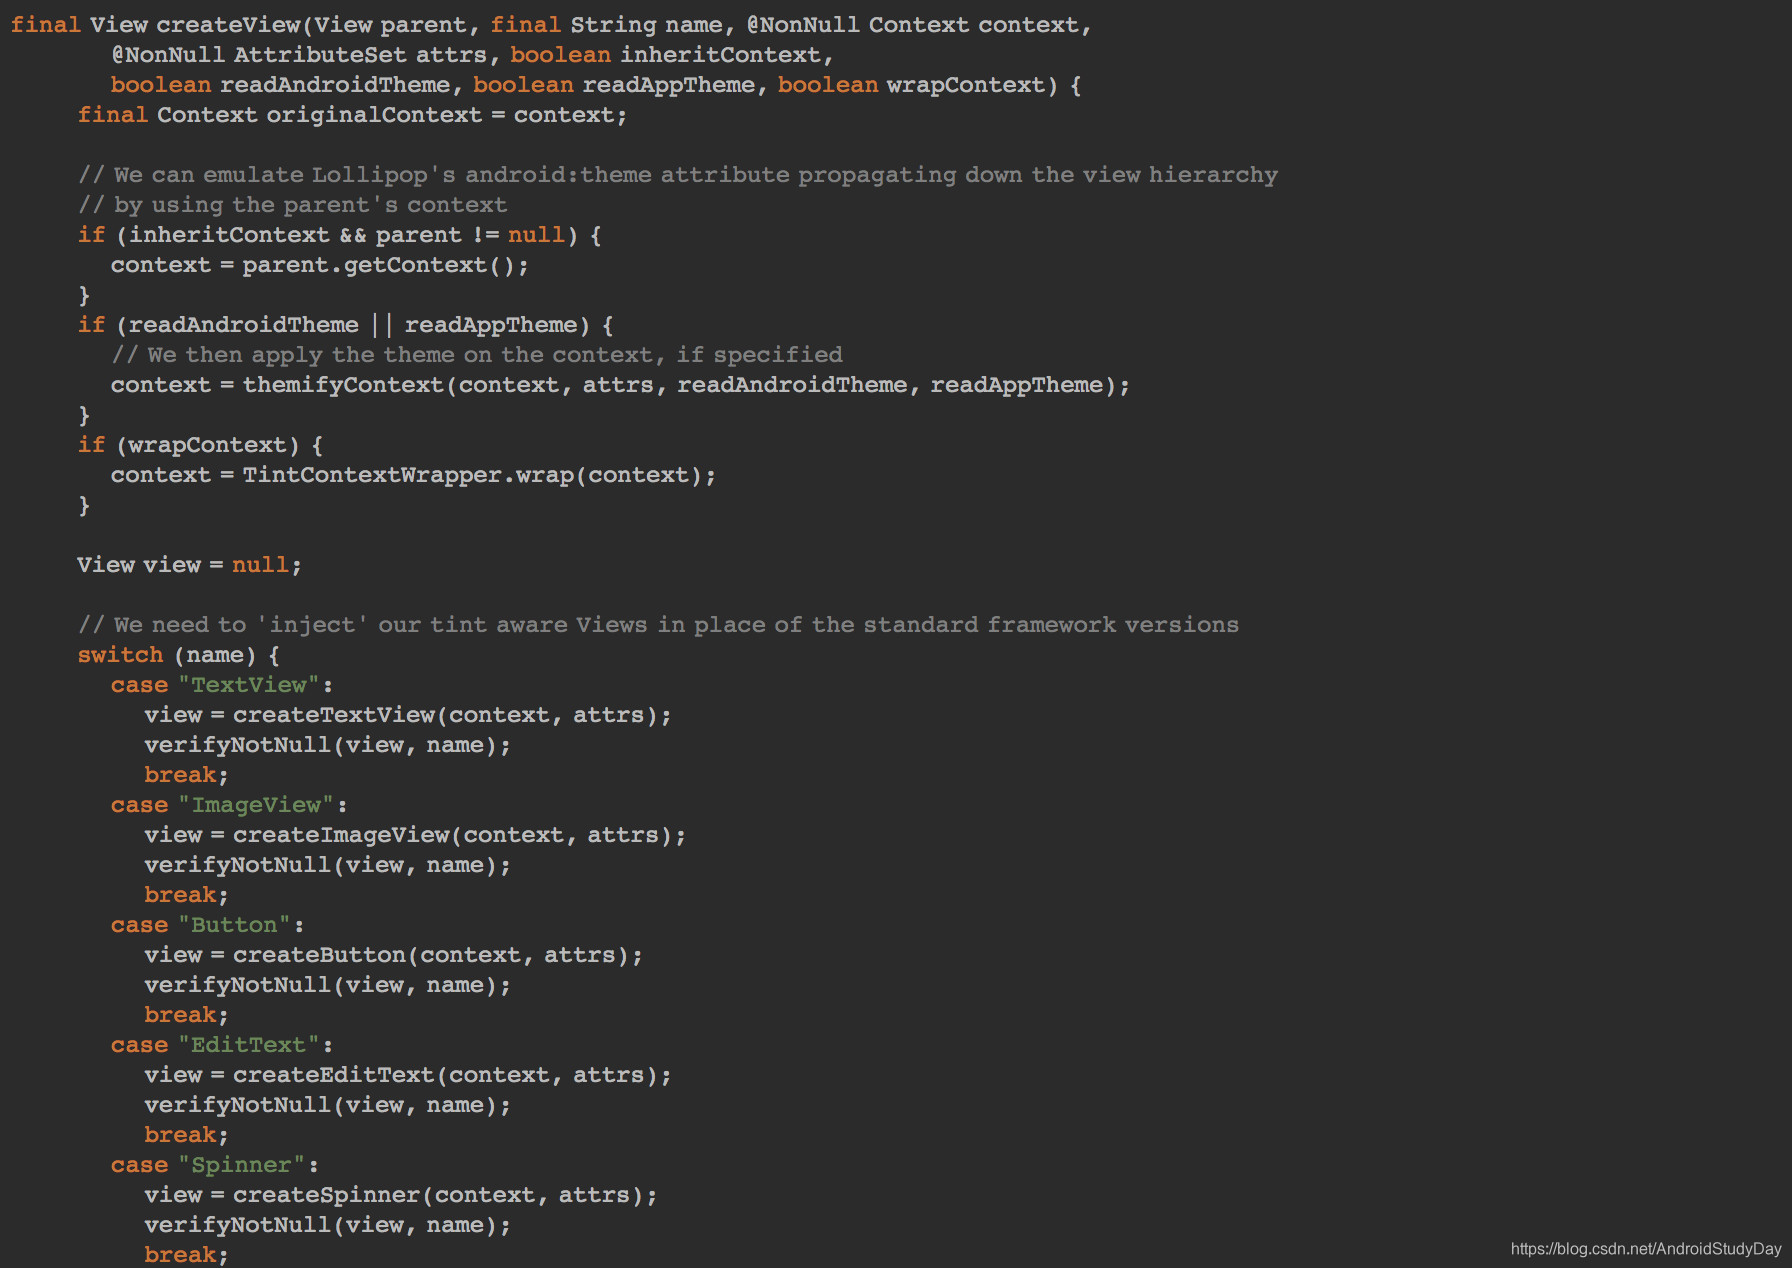Click the case "EditText" label
The width and height of the screenshot is (1792, 1268).
coord(222,1045)
